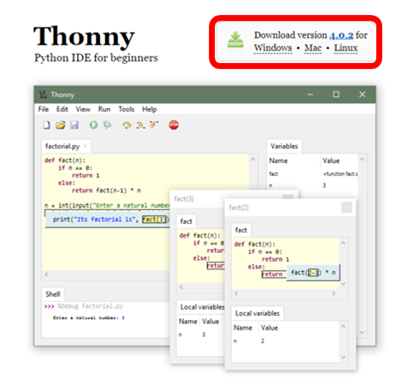Click the Step over debug icon

click(127, 125)
